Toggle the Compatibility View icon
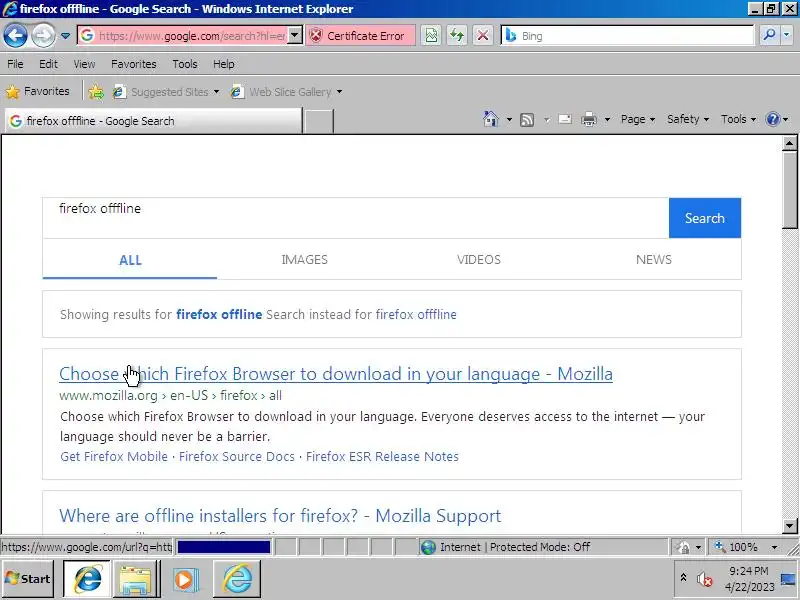 (431, 36)
